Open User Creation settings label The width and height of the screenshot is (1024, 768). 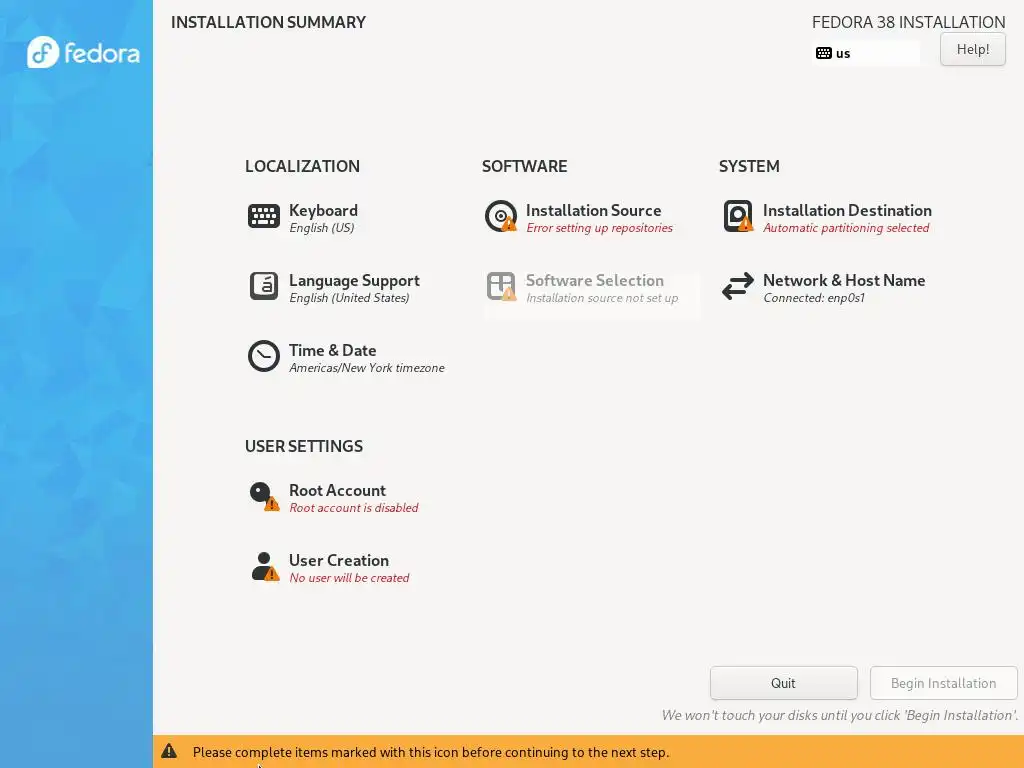[x=338, y=560]
